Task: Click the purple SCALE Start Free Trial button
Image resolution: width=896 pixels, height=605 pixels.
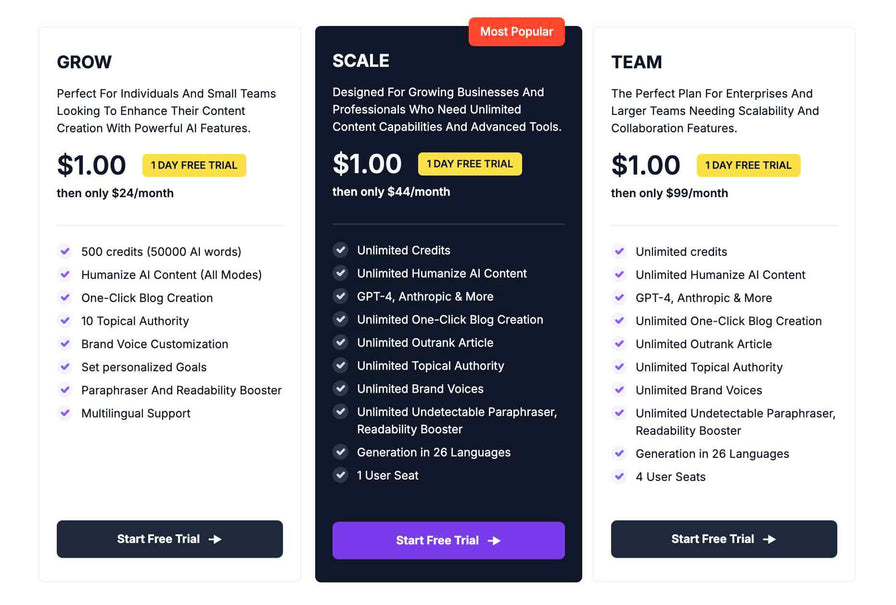Action: pyautogui.click(x=448, y=540)
